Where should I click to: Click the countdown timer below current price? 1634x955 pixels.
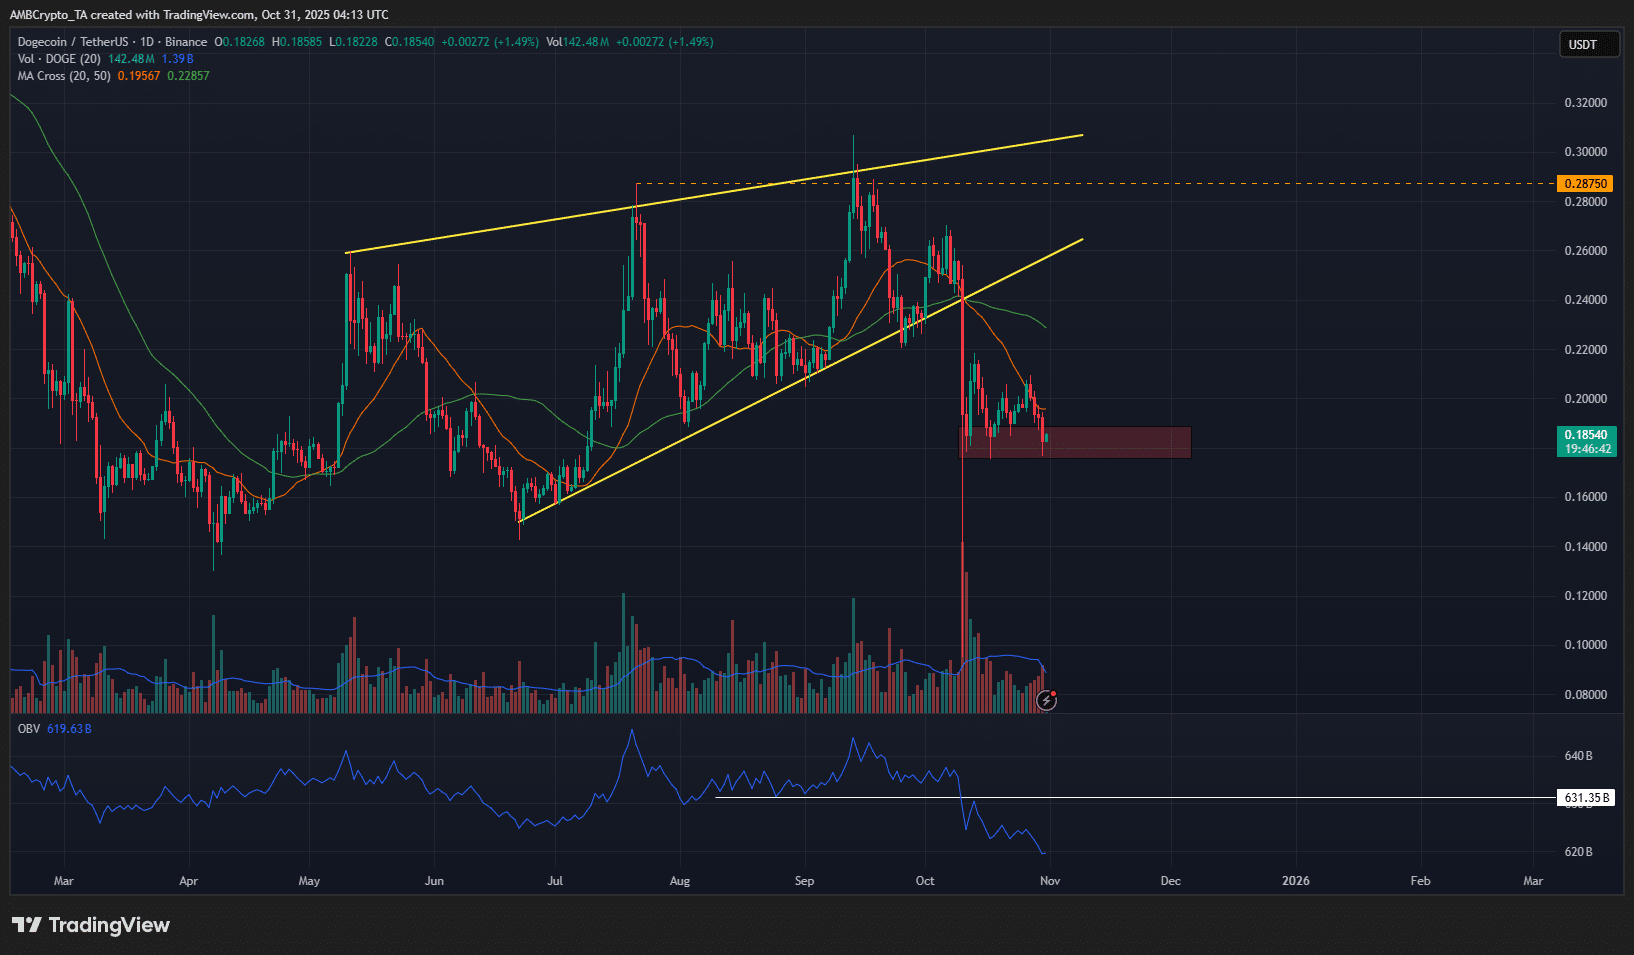pyautogui.click(x=1588, y=448)
